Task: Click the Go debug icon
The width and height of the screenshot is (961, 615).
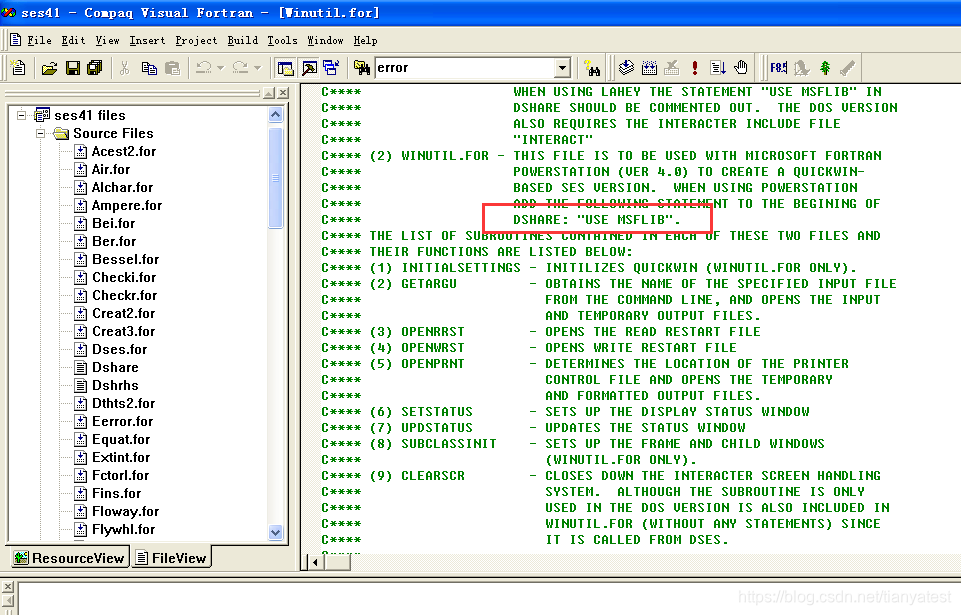Action: [x=718, y=68]
